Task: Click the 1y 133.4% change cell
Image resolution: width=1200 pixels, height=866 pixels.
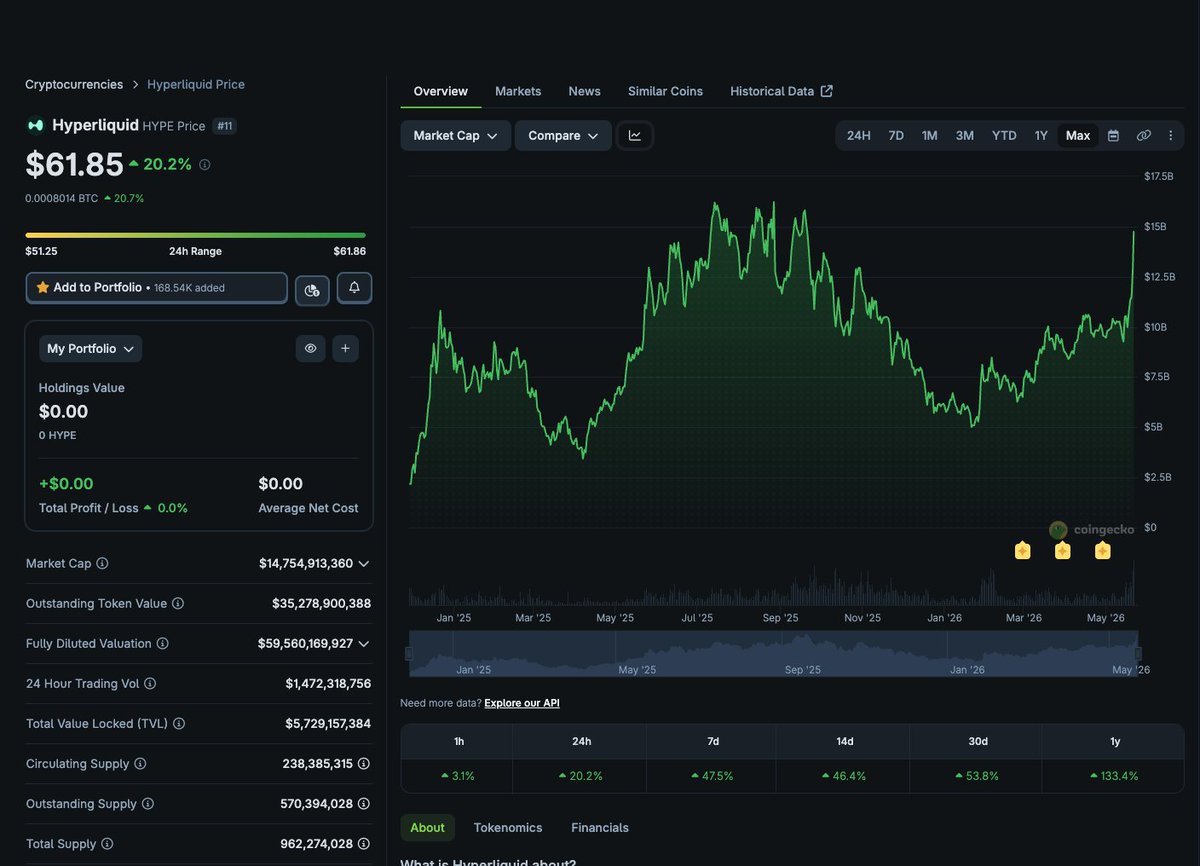Action: (1113, 776)
